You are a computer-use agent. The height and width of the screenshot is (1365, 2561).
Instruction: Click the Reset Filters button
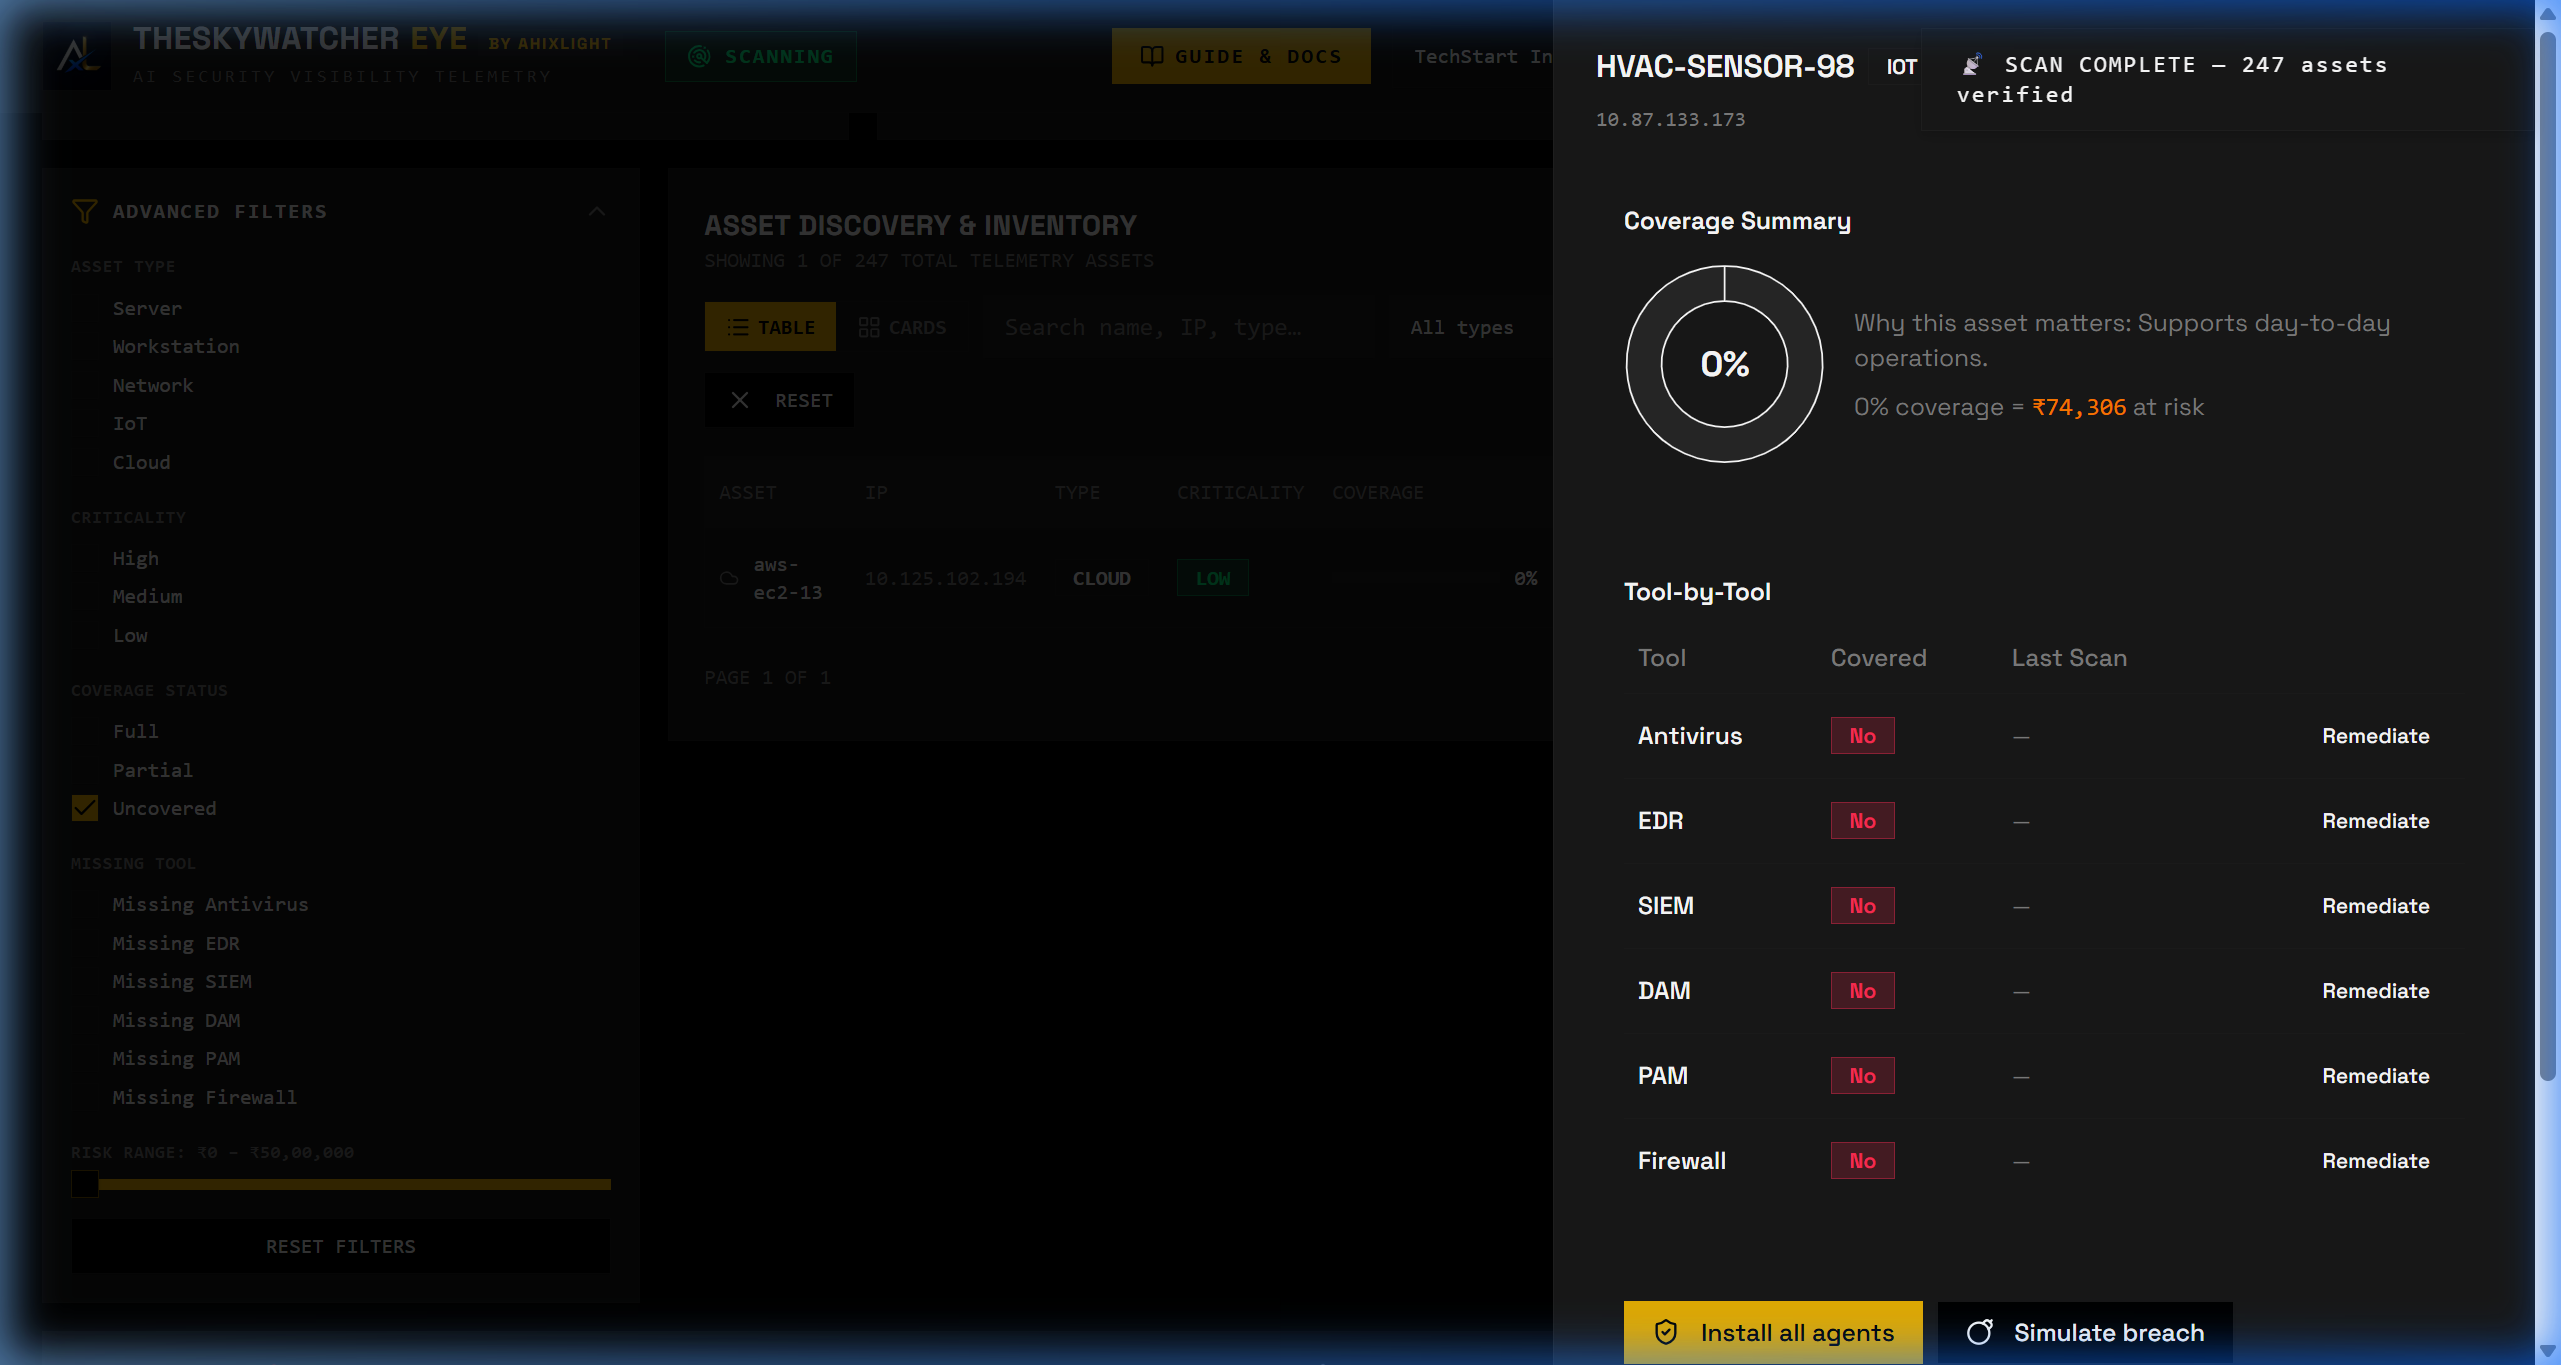click(341, 1246)
